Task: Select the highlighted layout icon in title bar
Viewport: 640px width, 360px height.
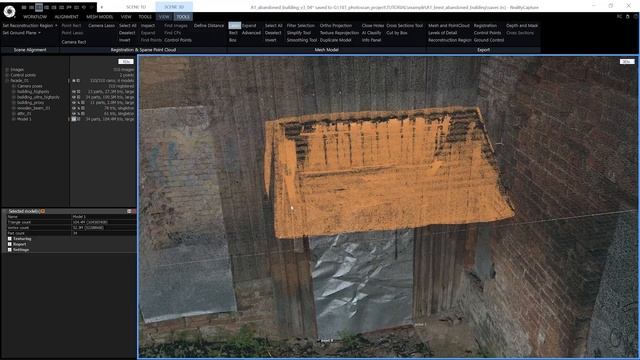Action: 39,7
